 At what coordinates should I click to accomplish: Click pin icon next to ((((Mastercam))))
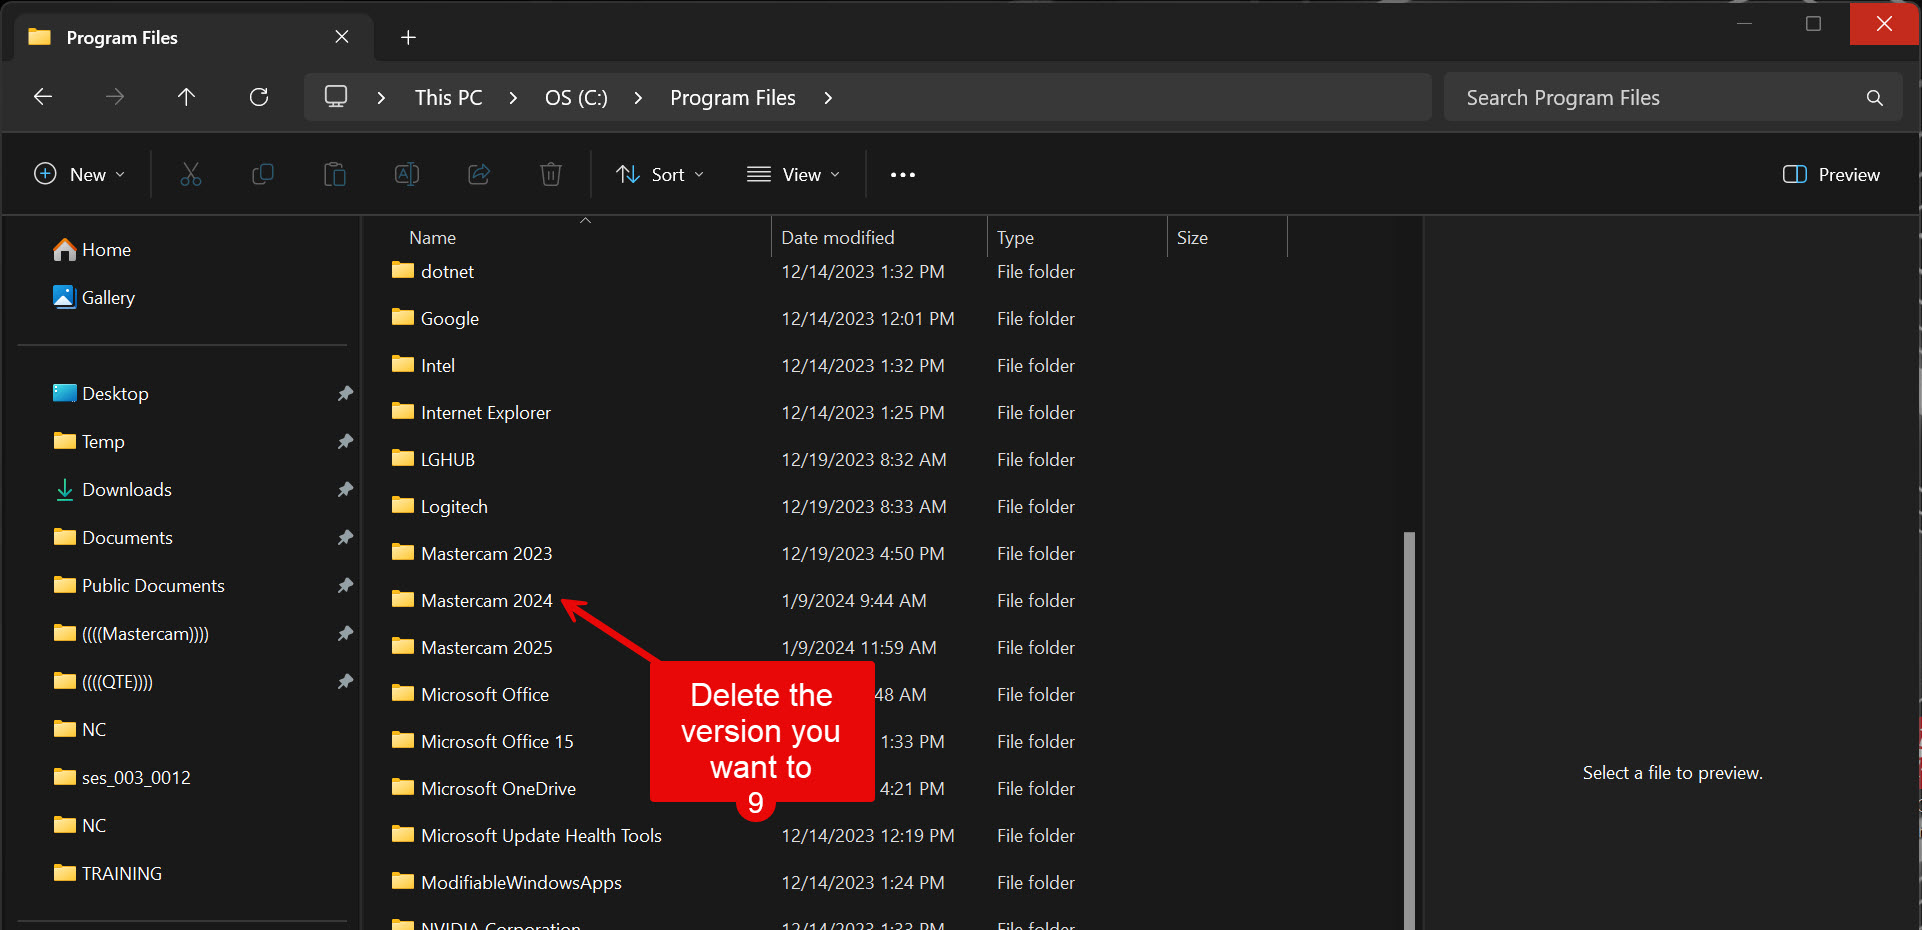point(345,634)
